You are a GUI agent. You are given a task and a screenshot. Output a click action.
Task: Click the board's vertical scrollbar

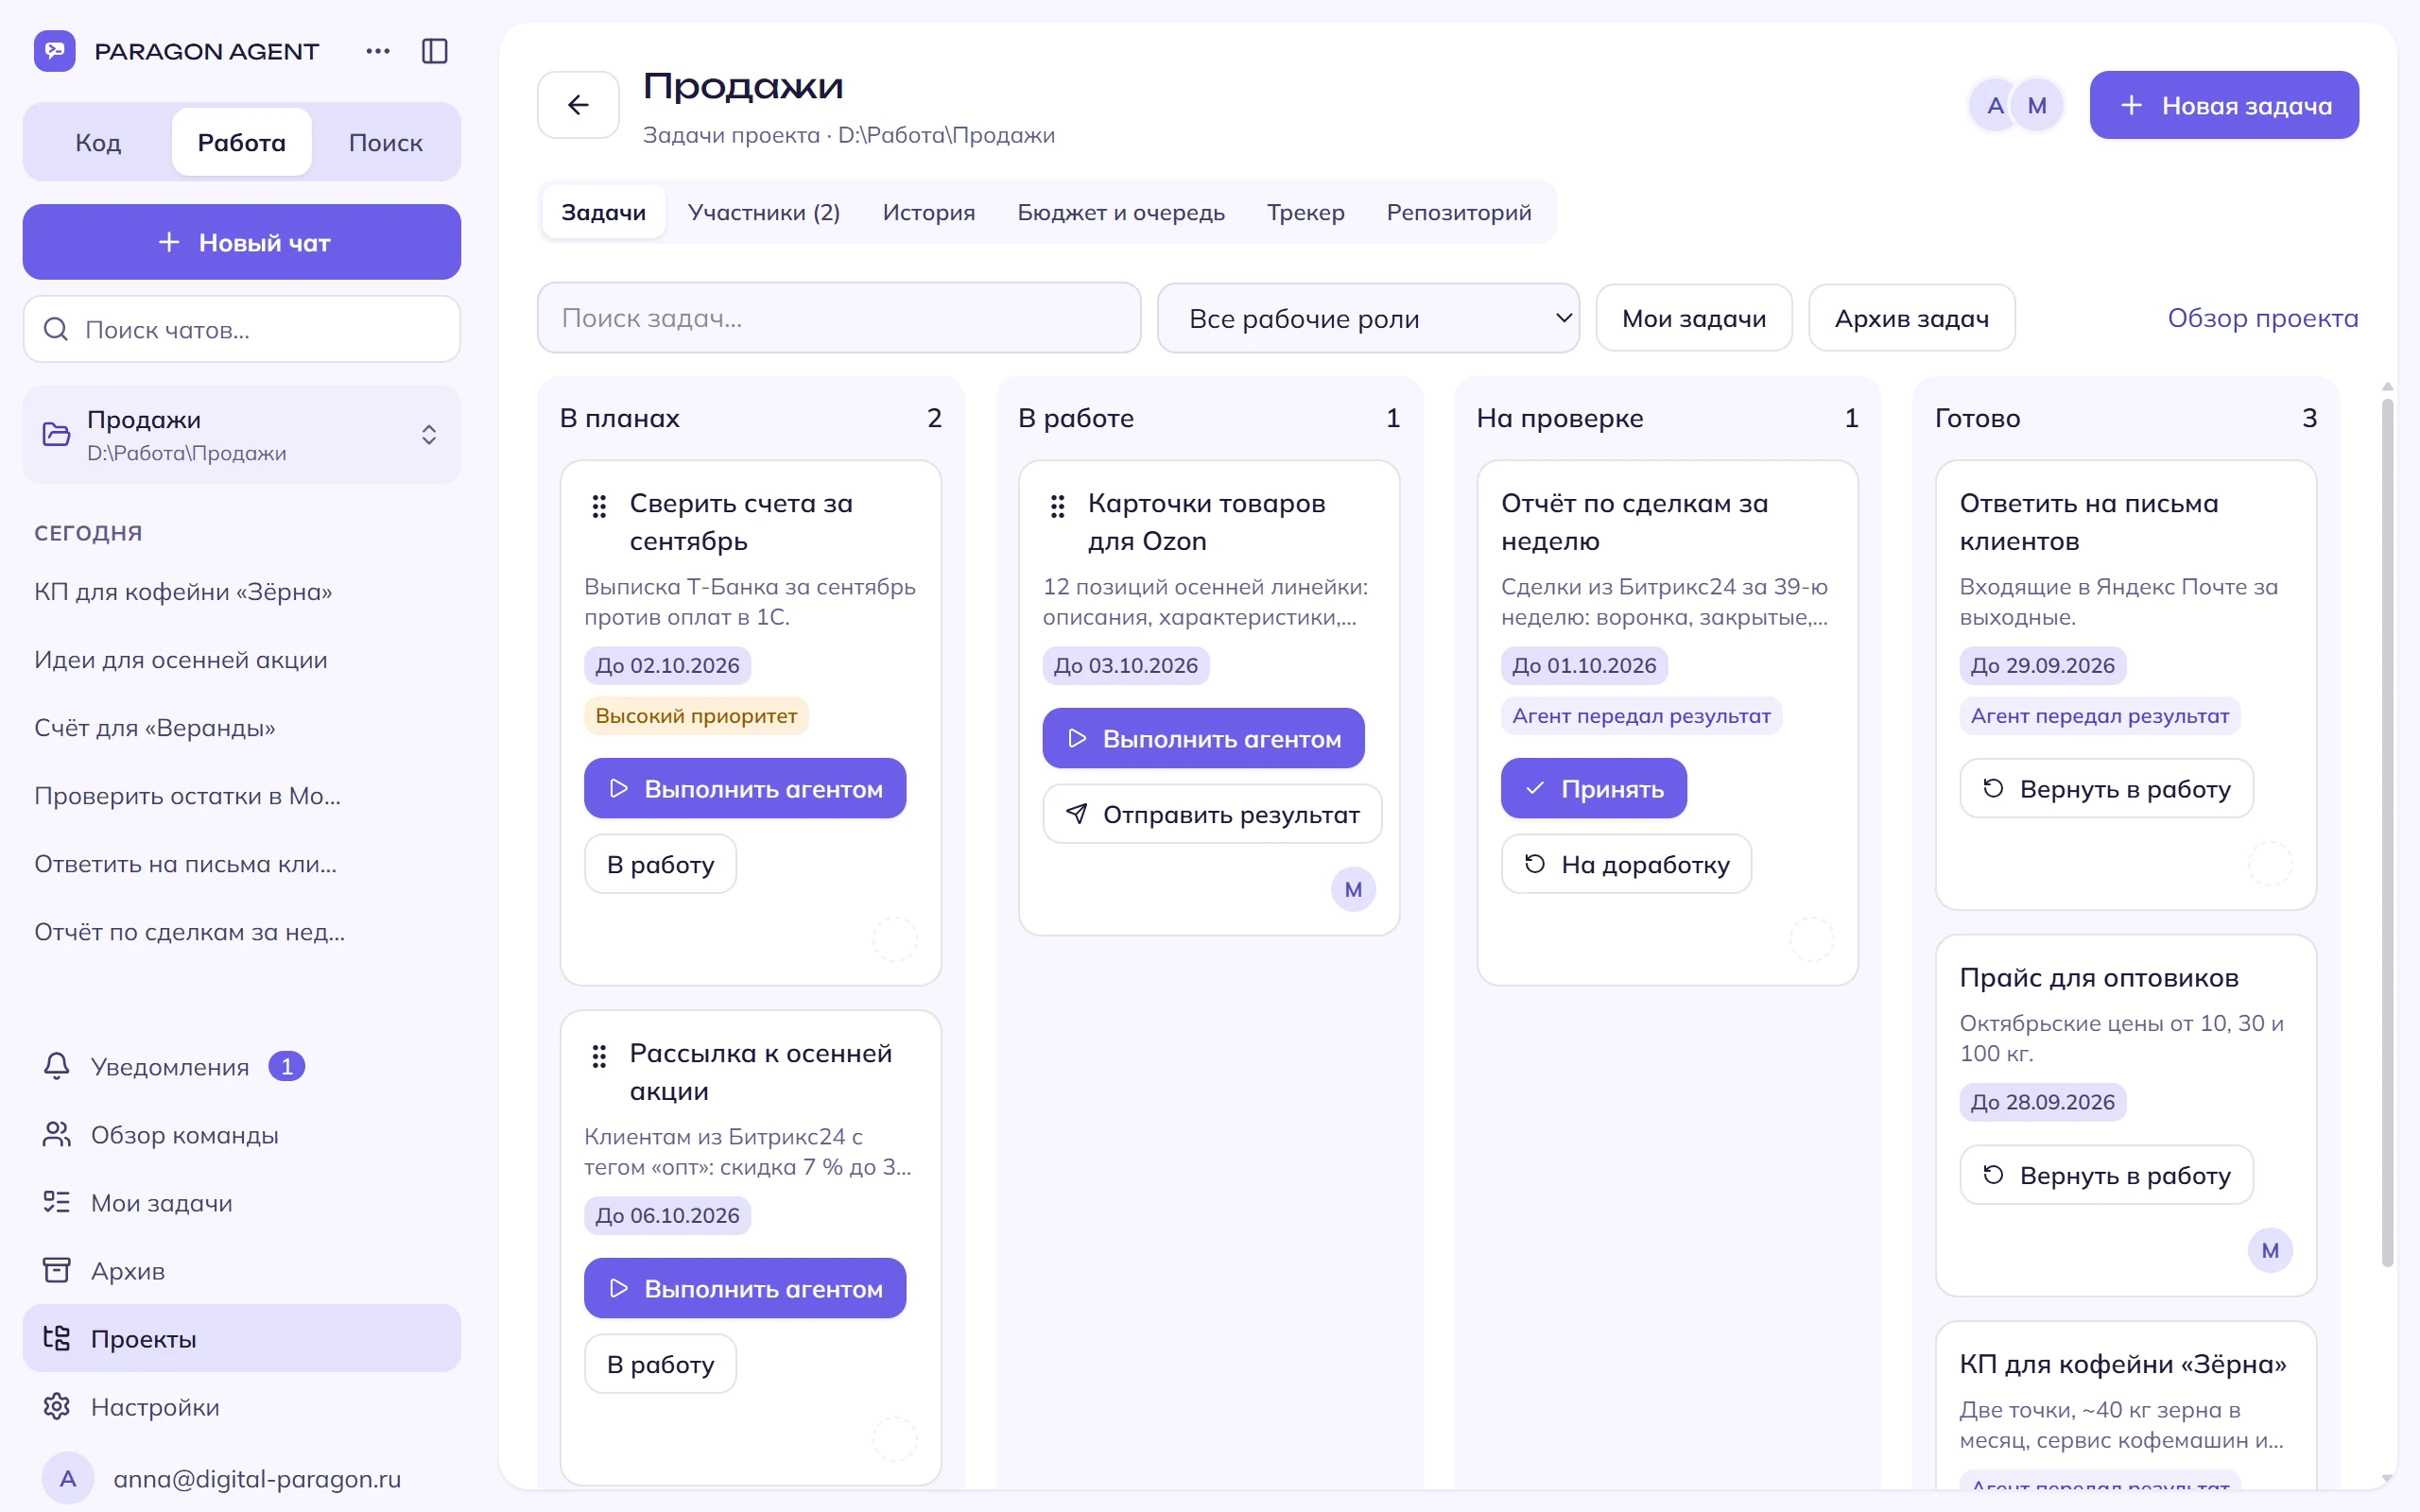tap(2387, 830)
